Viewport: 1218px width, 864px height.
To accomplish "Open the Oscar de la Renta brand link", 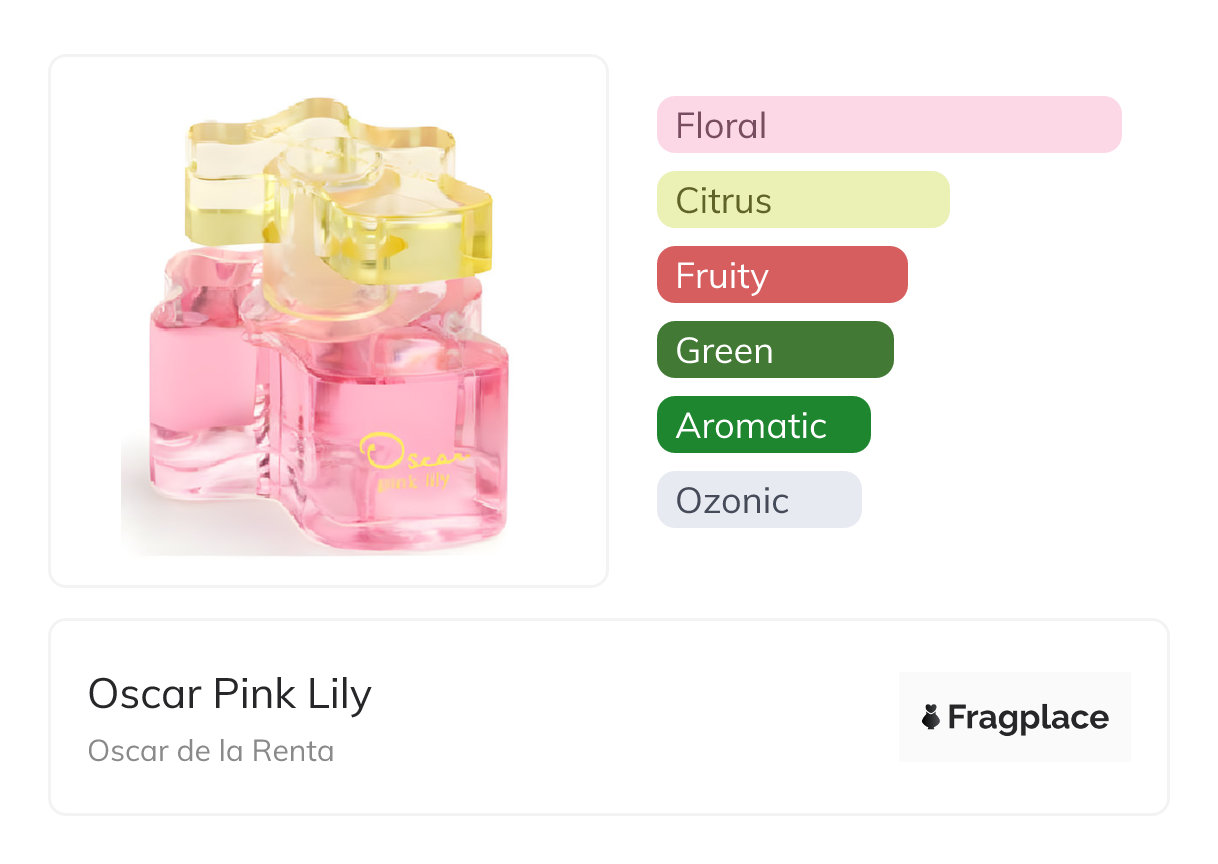I will (x=211, y=750).
